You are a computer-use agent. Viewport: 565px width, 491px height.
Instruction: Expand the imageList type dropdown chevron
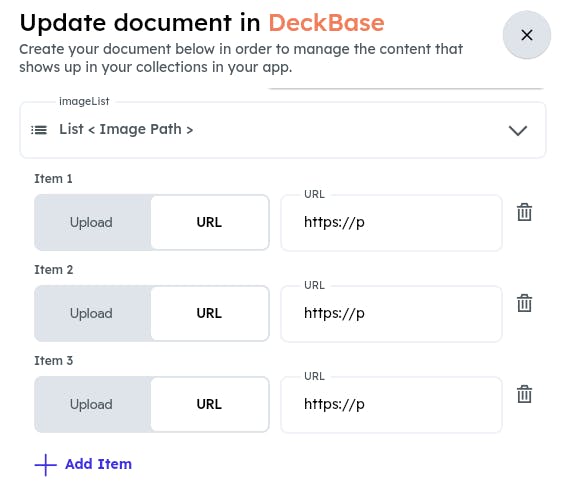[518, 130]
